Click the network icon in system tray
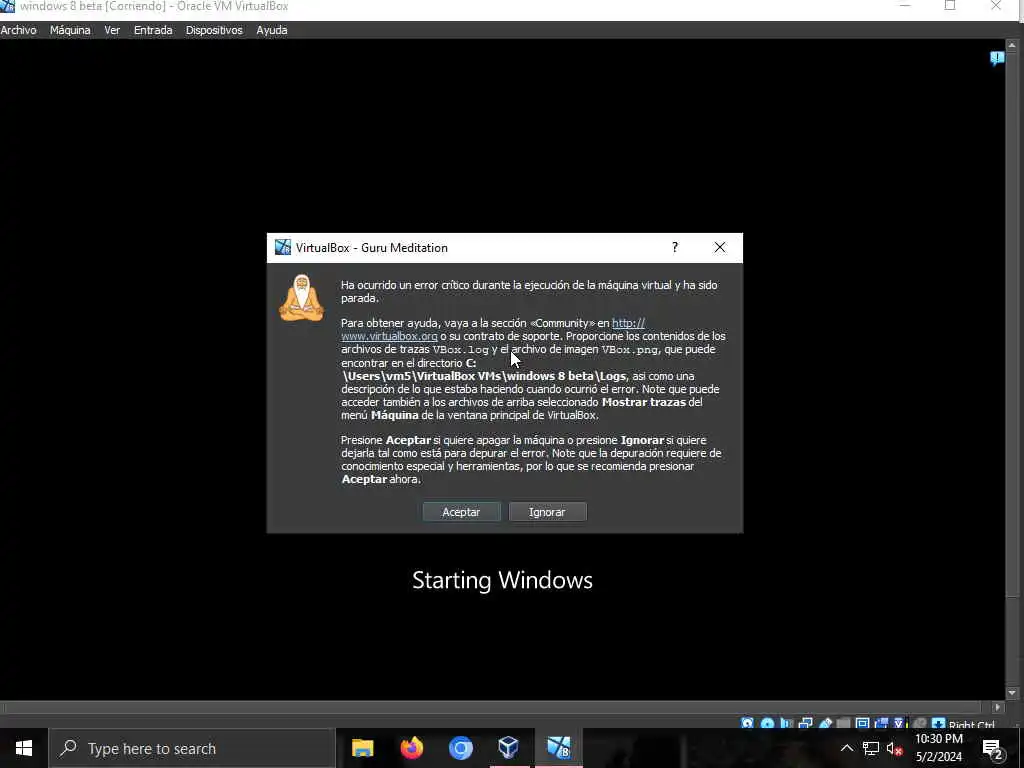This screenshot has height=768, width=1024. click(x=871, y=748)
